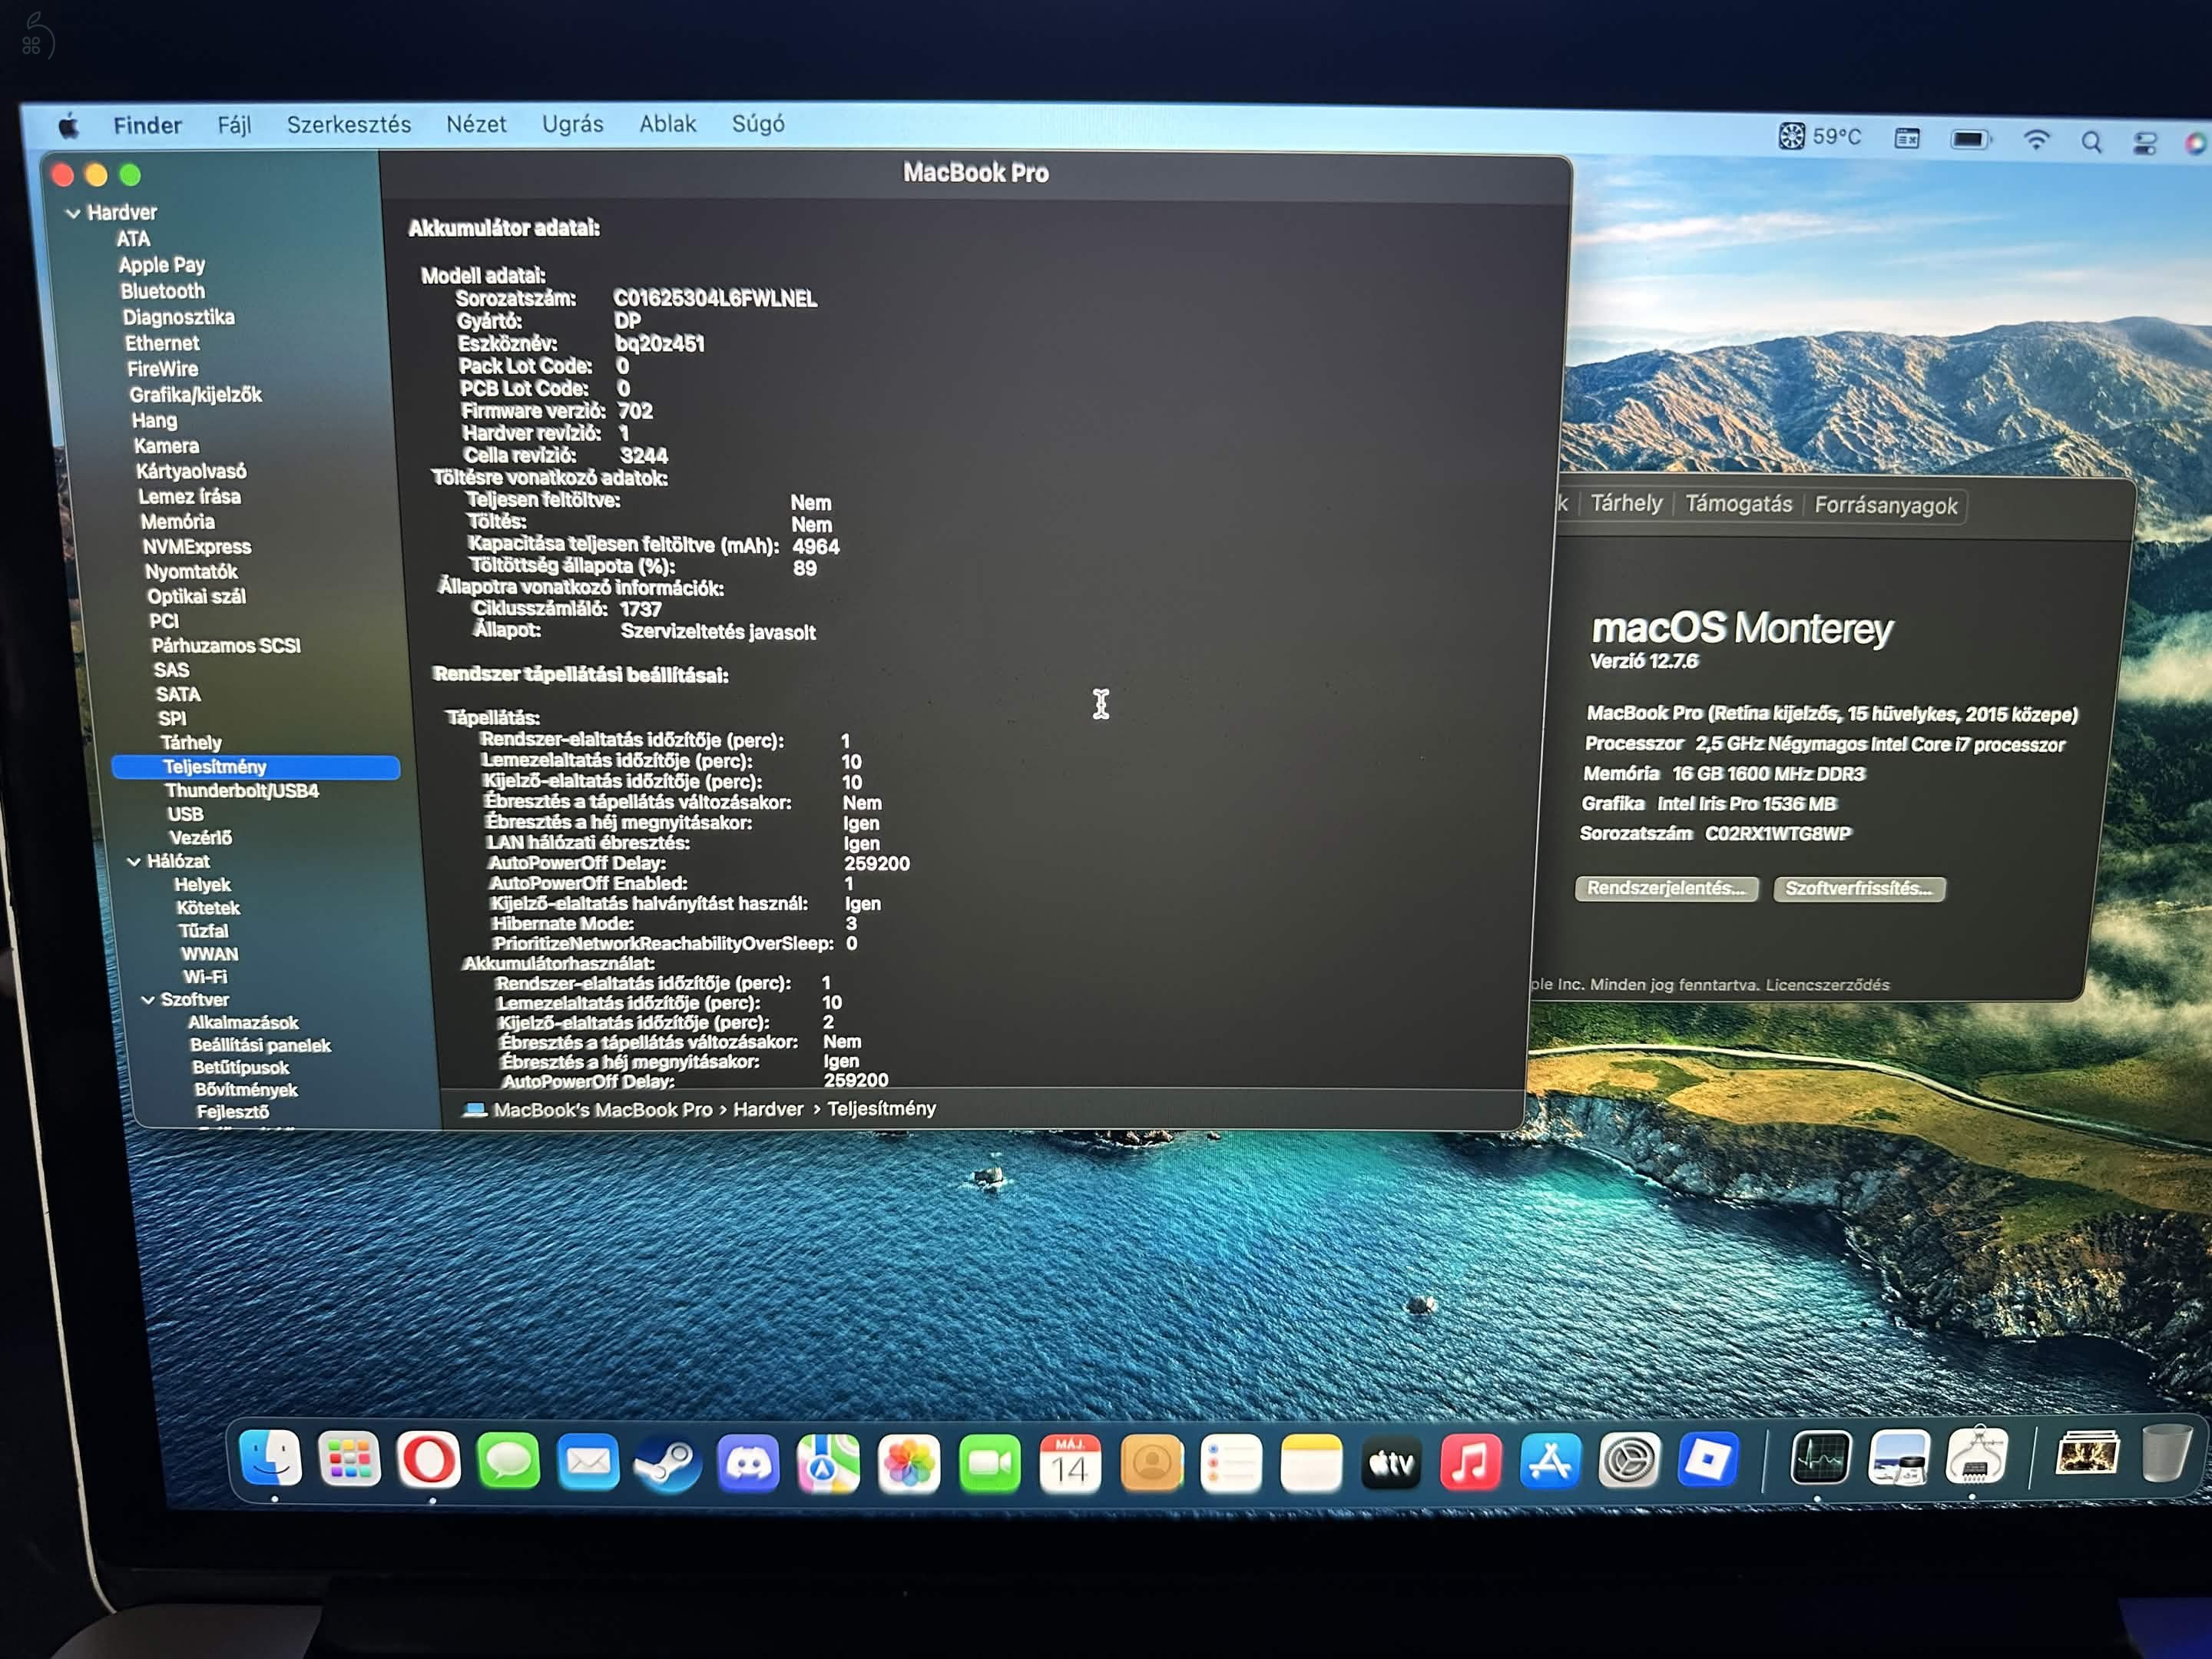This screenshot has width=2212, height=1659.
Task: Click the Ciklusszámláló value 1737
Action: [640, 609]
